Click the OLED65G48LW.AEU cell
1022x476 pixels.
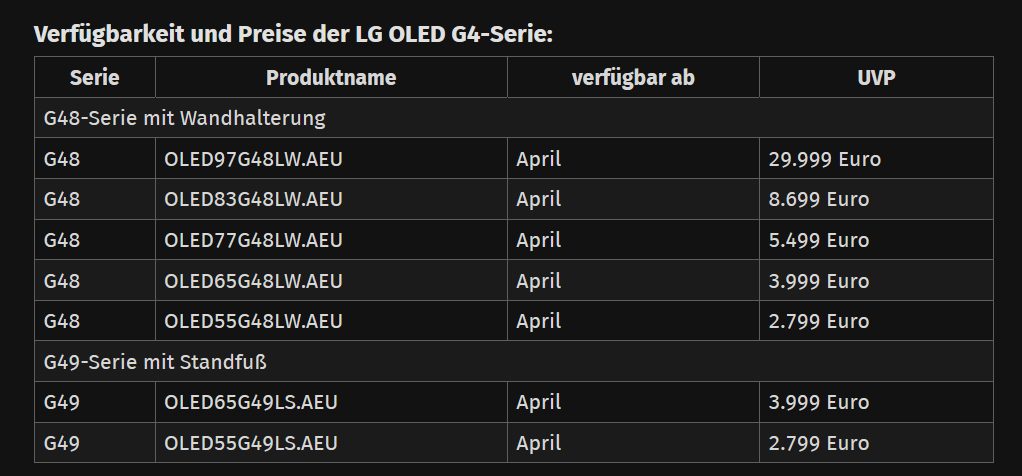[x=331, y=280]
